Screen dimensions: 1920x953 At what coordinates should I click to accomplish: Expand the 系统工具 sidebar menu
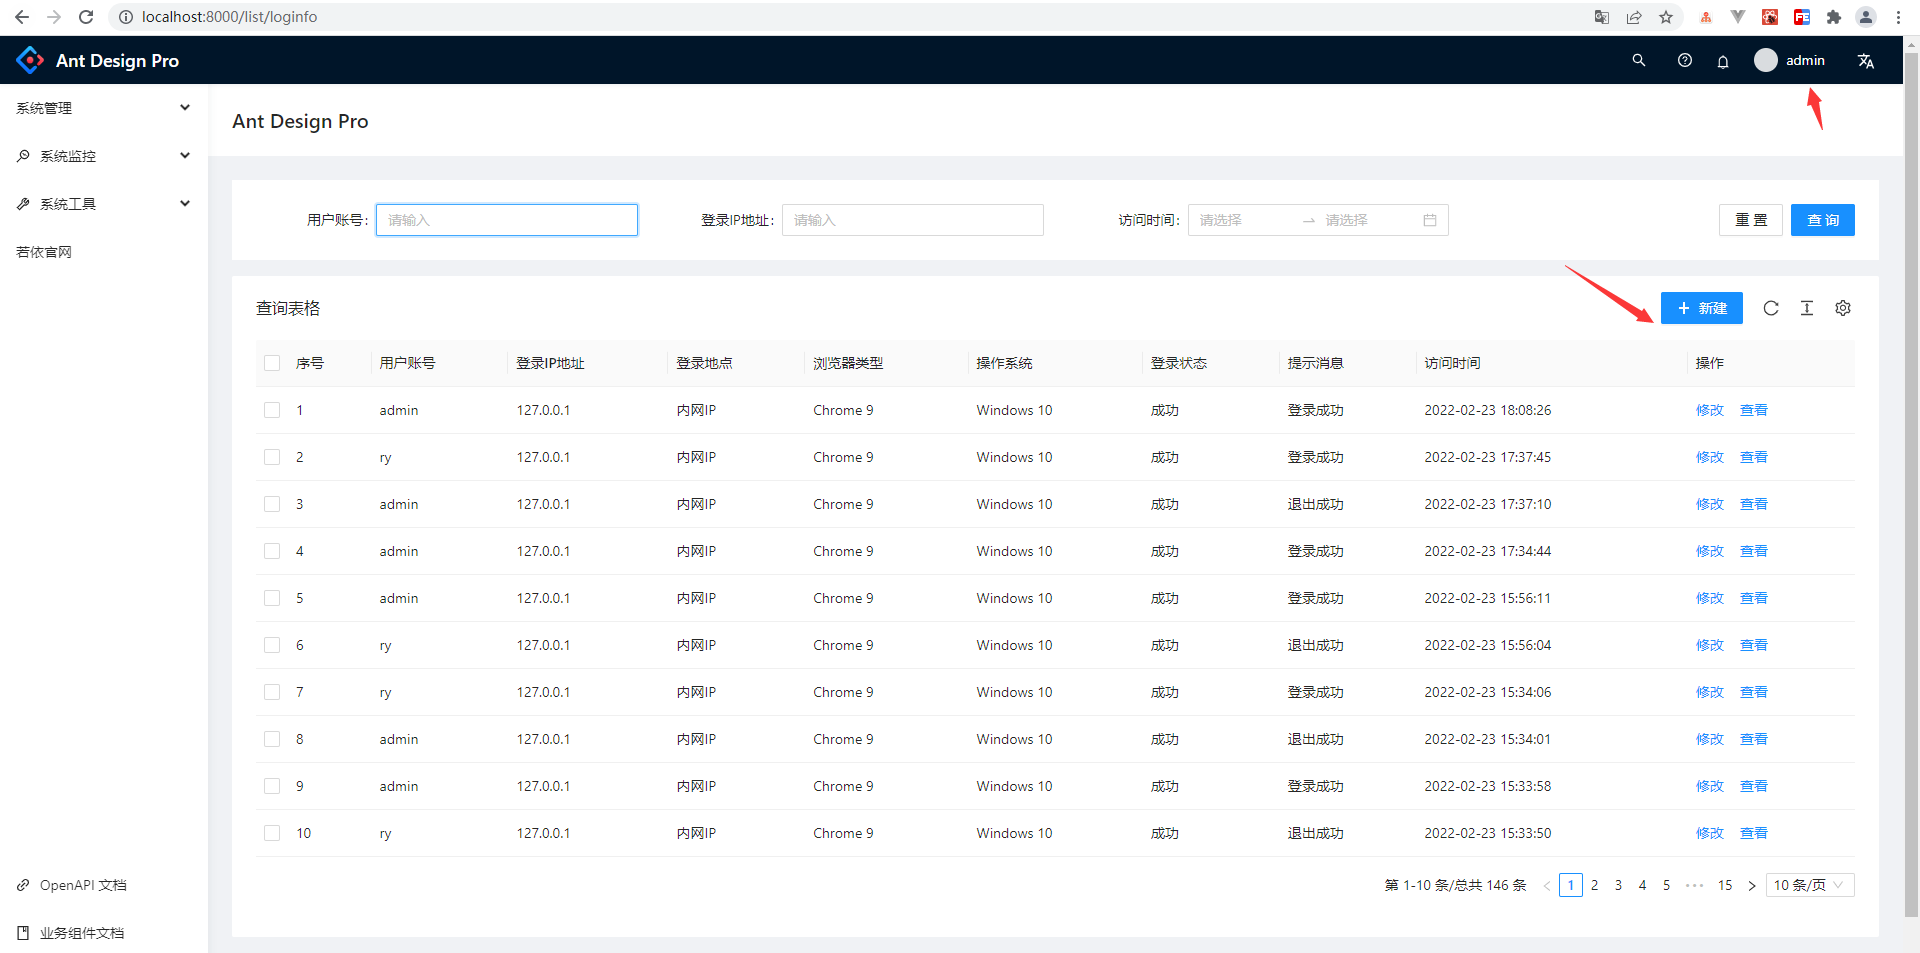coord(104,204)
